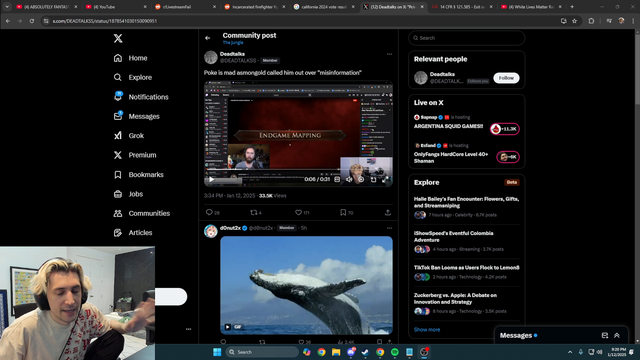
Task: Open Premium in the X sidebar
Action: click(x=135, y=155)
